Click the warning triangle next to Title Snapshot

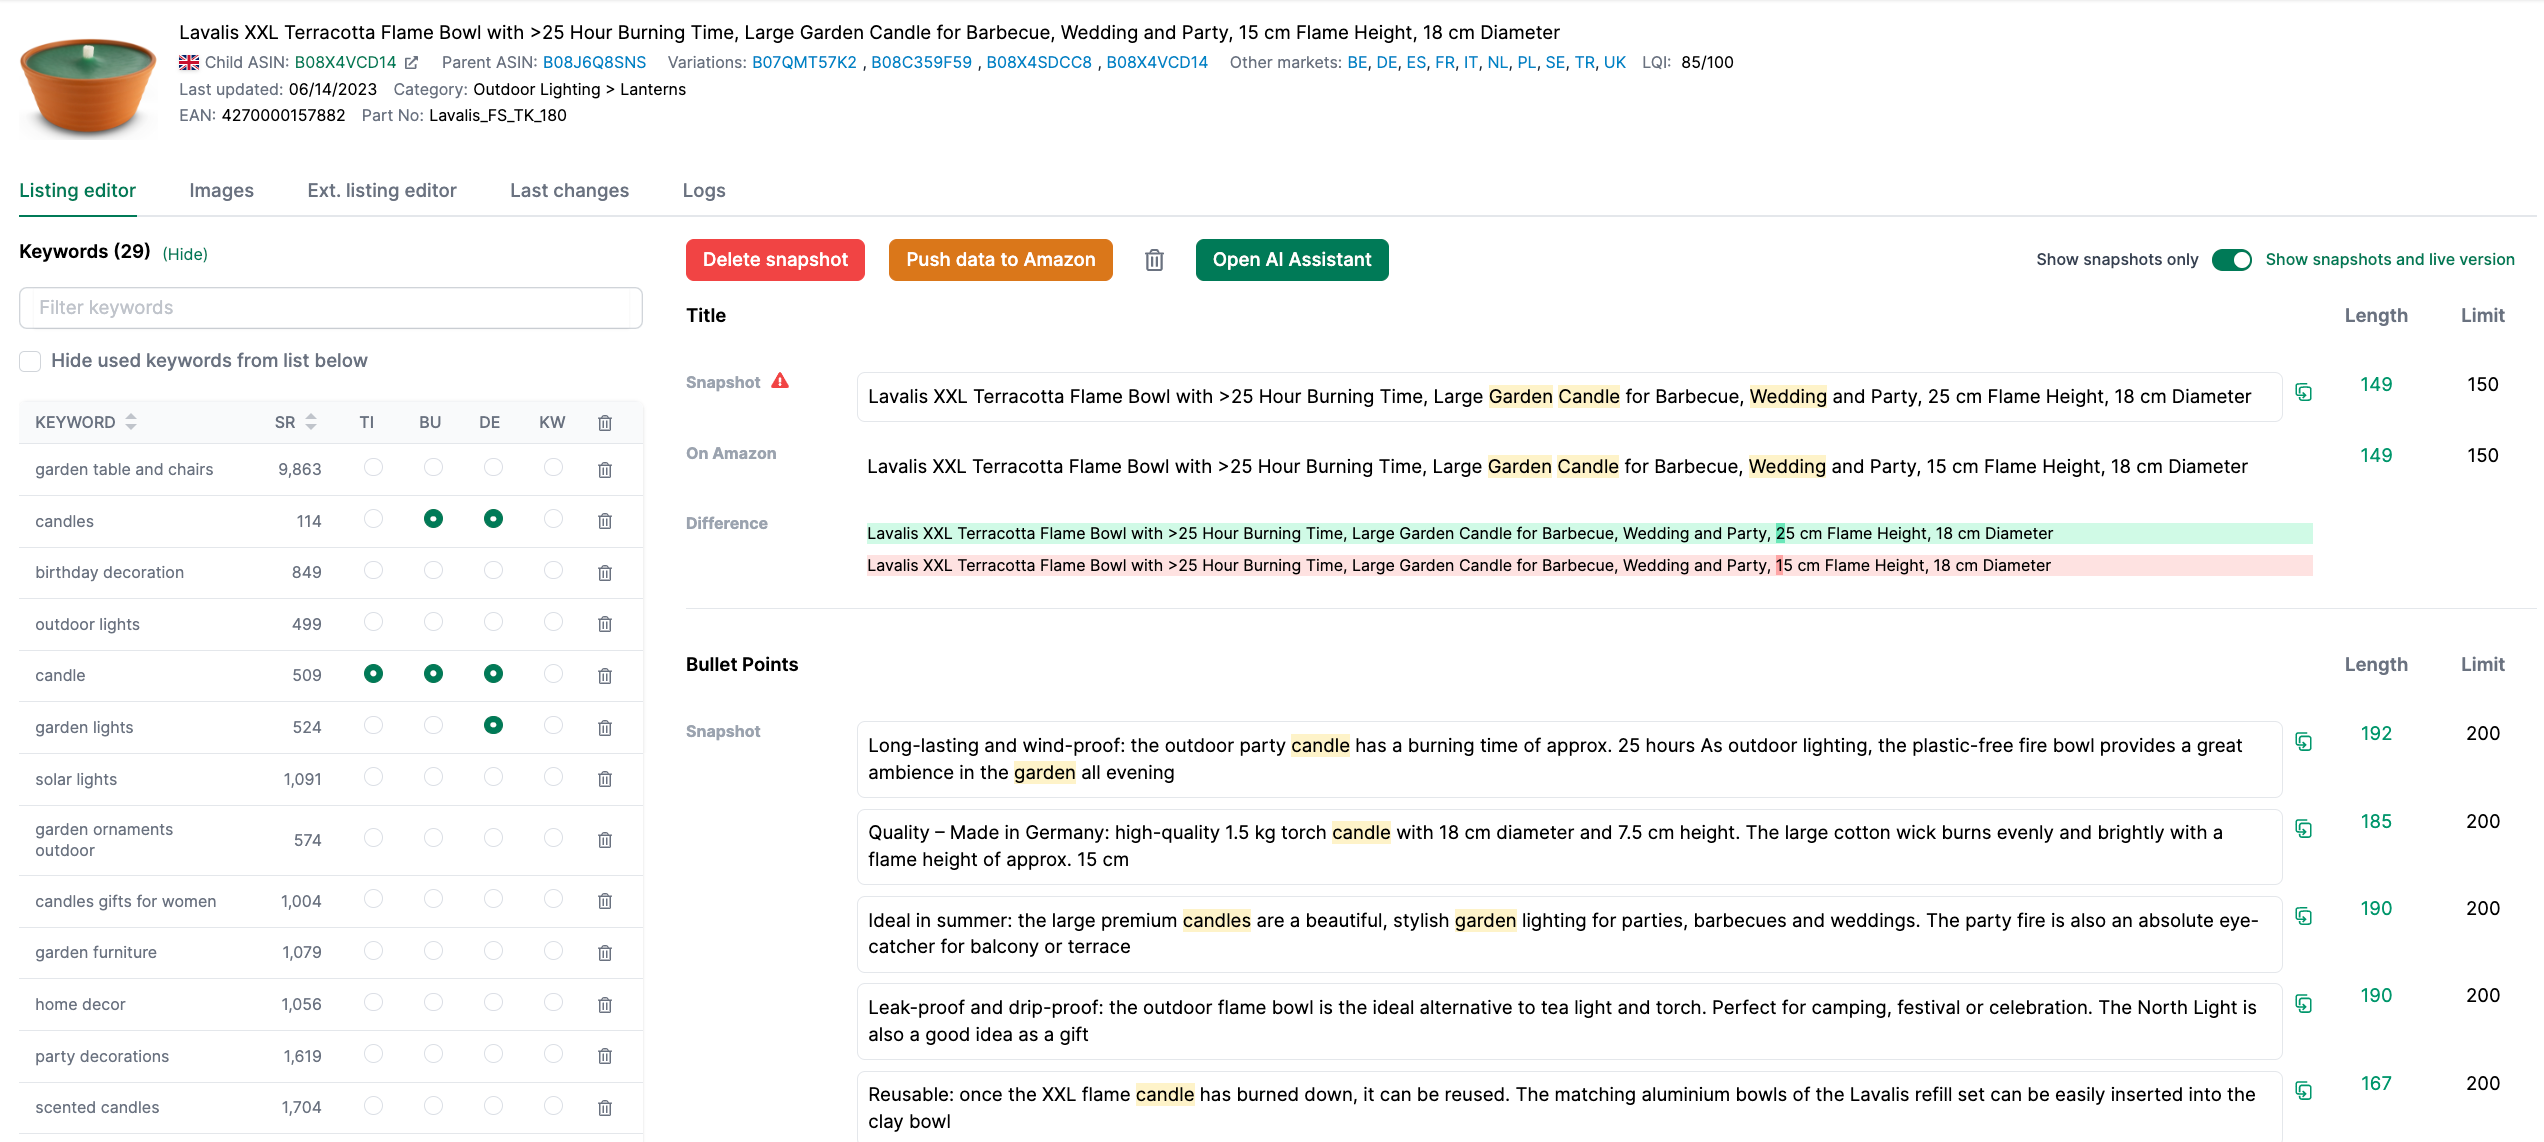(x=780, y=381)
